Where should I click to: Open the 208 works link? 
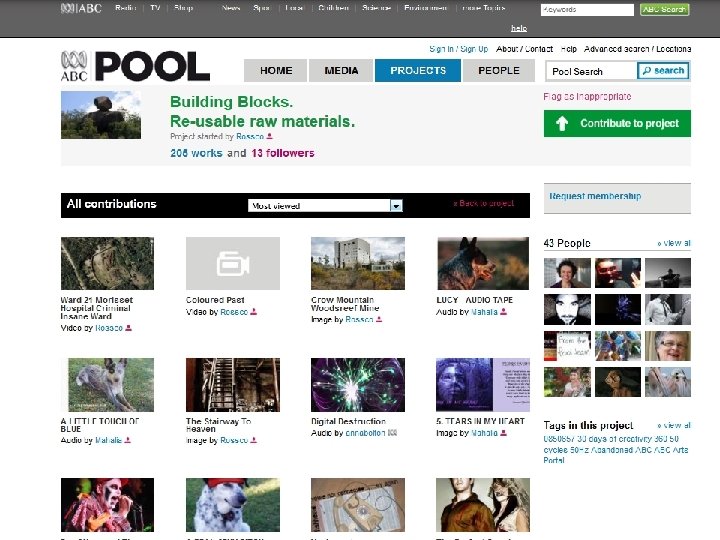tap(196, 153)
